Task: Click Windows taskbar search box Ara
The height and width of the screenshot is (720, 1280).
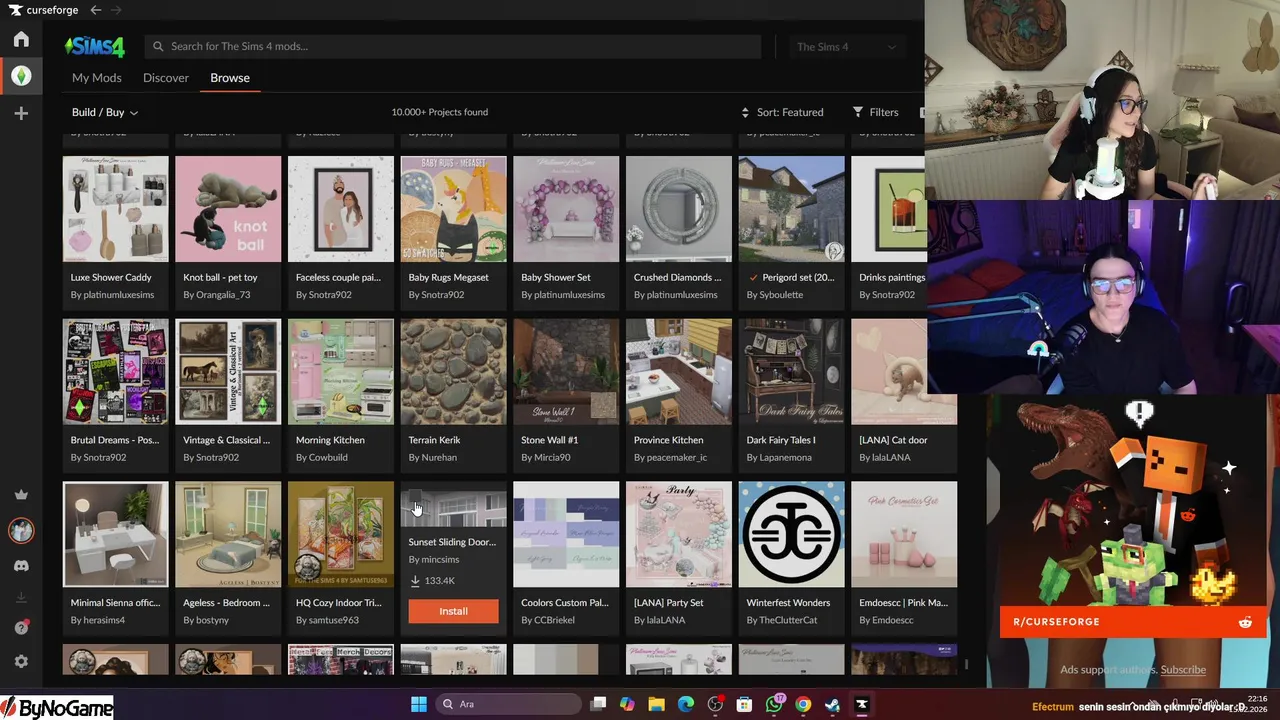Action: coord(508,704)
